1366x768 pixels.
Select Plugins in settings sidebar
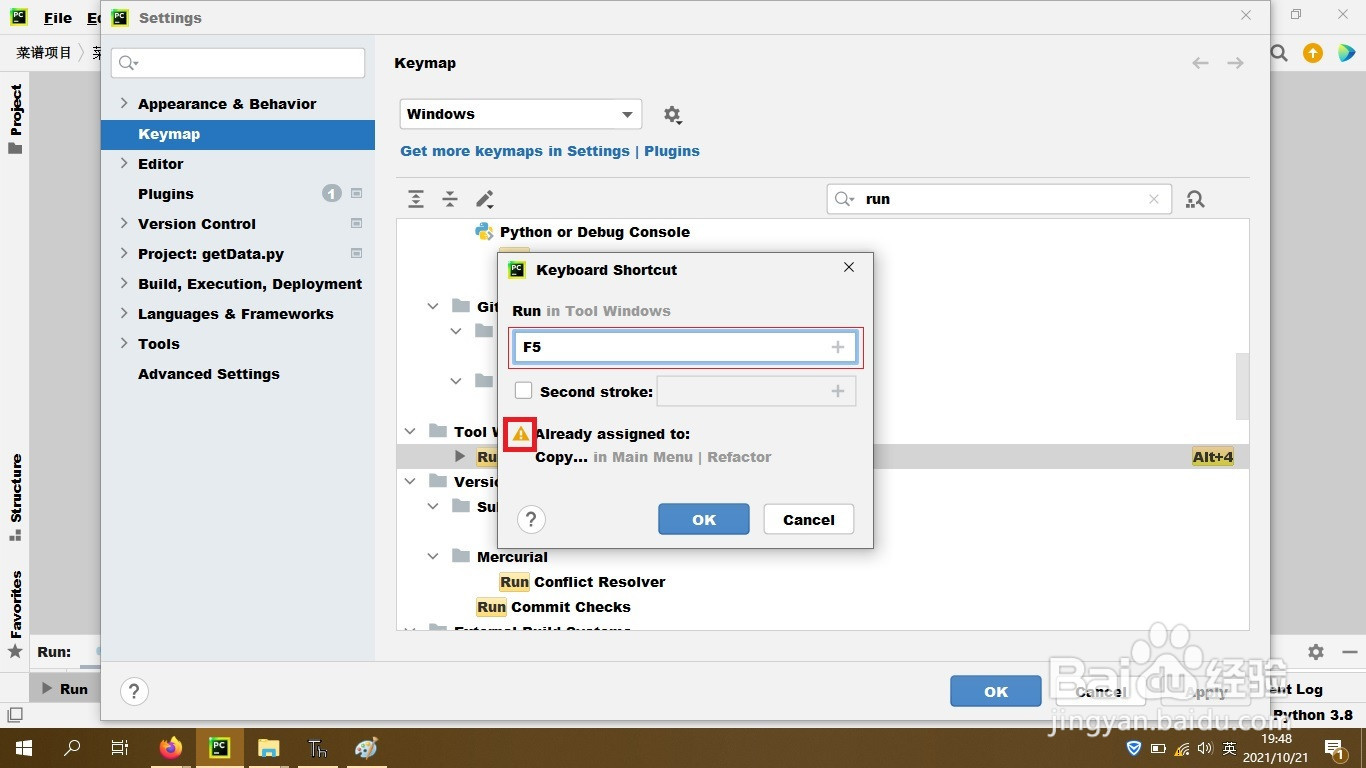[166, 194]
